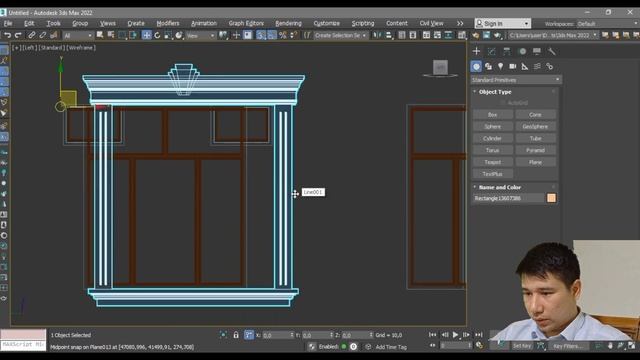640x360 pixels.
Task: Click the Torus primitive button
Action: 493,150
